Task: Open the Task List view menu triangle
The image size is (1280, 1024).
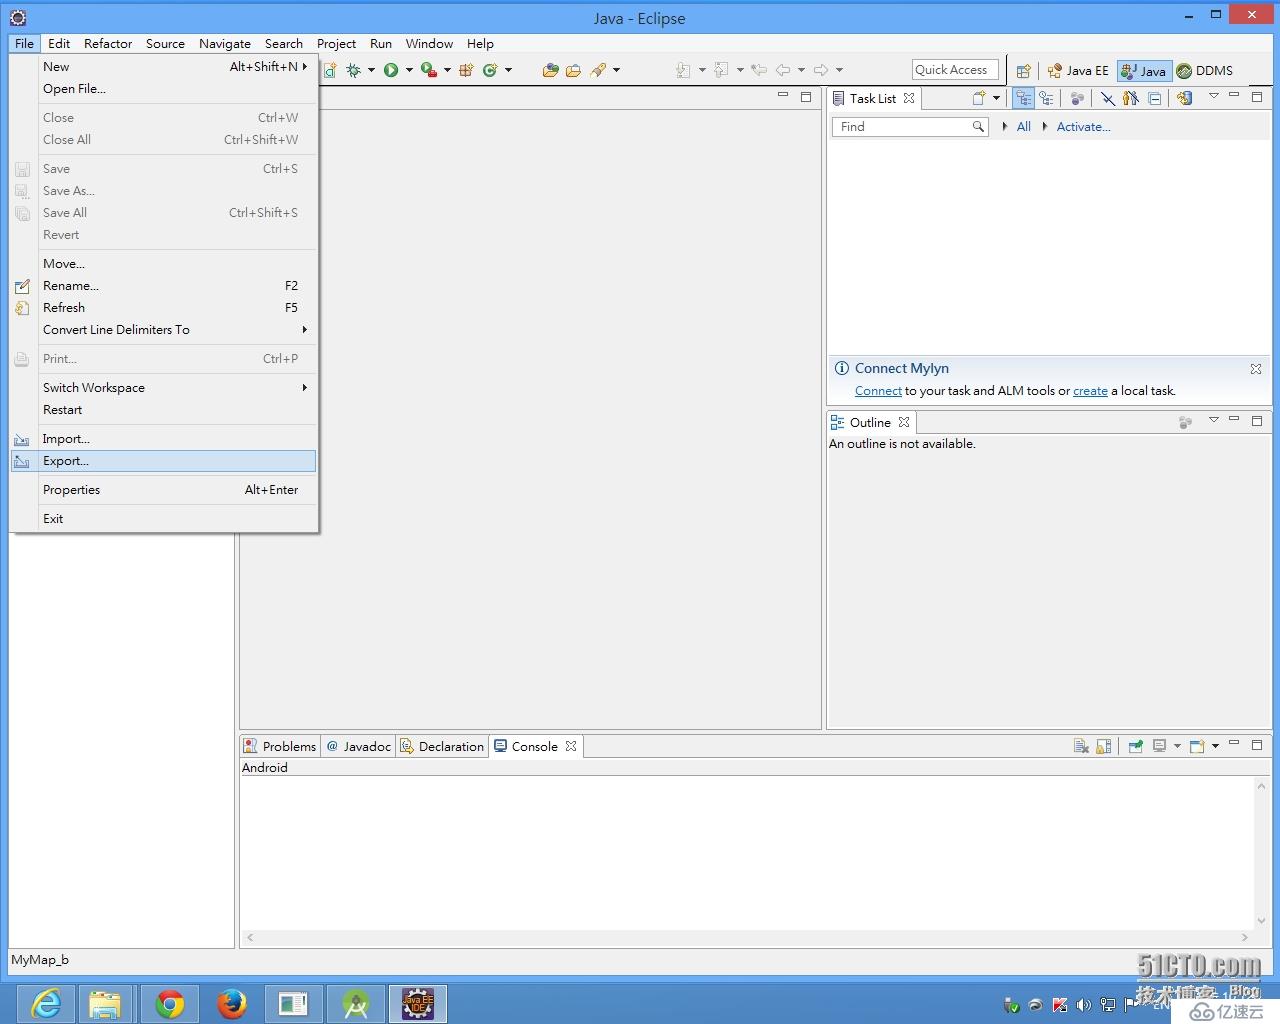Action: point(1214,96)
